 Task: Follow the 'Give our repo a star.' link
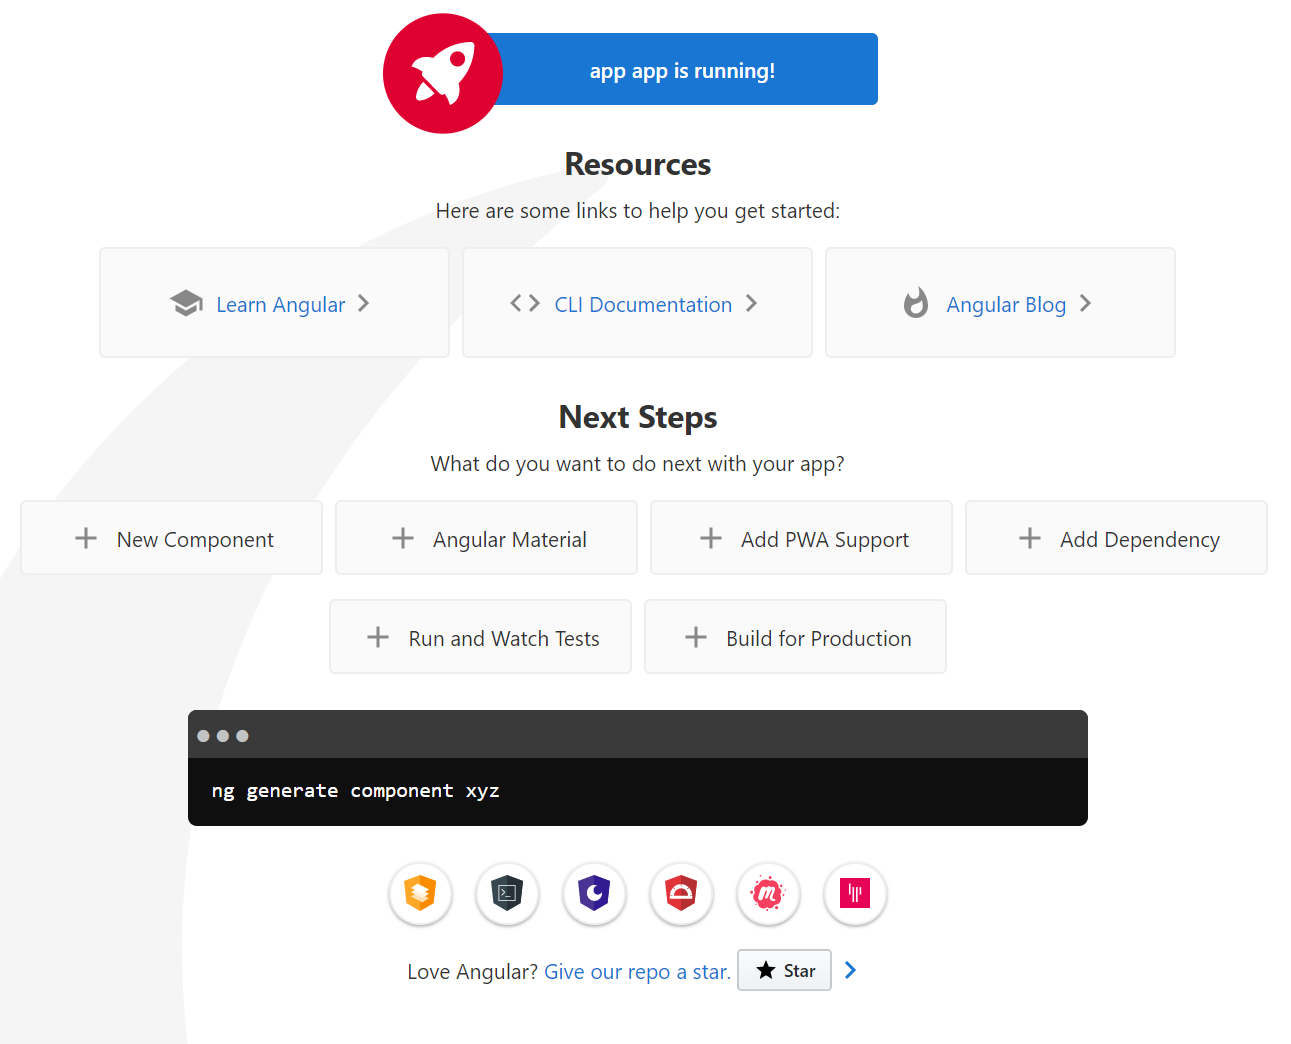(638, 972)
